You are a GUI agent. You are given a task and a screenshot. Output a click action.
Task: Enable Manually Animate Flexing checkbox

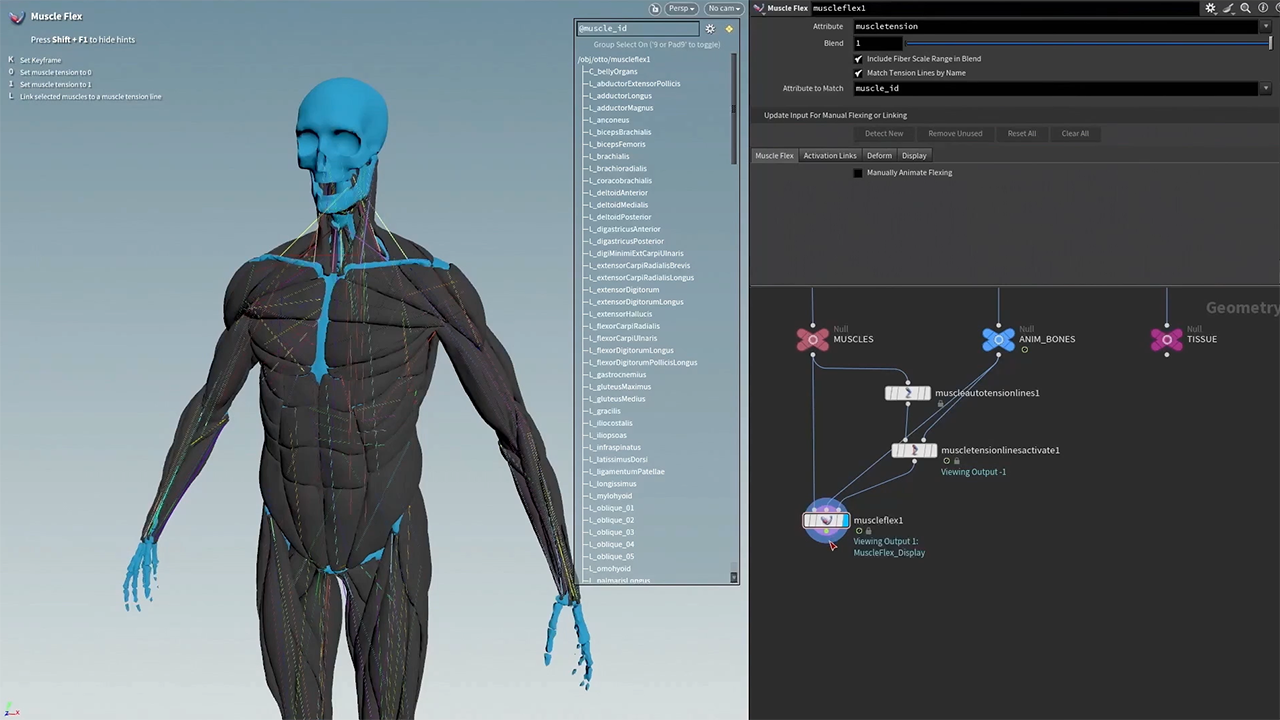[x=858, y=173]
